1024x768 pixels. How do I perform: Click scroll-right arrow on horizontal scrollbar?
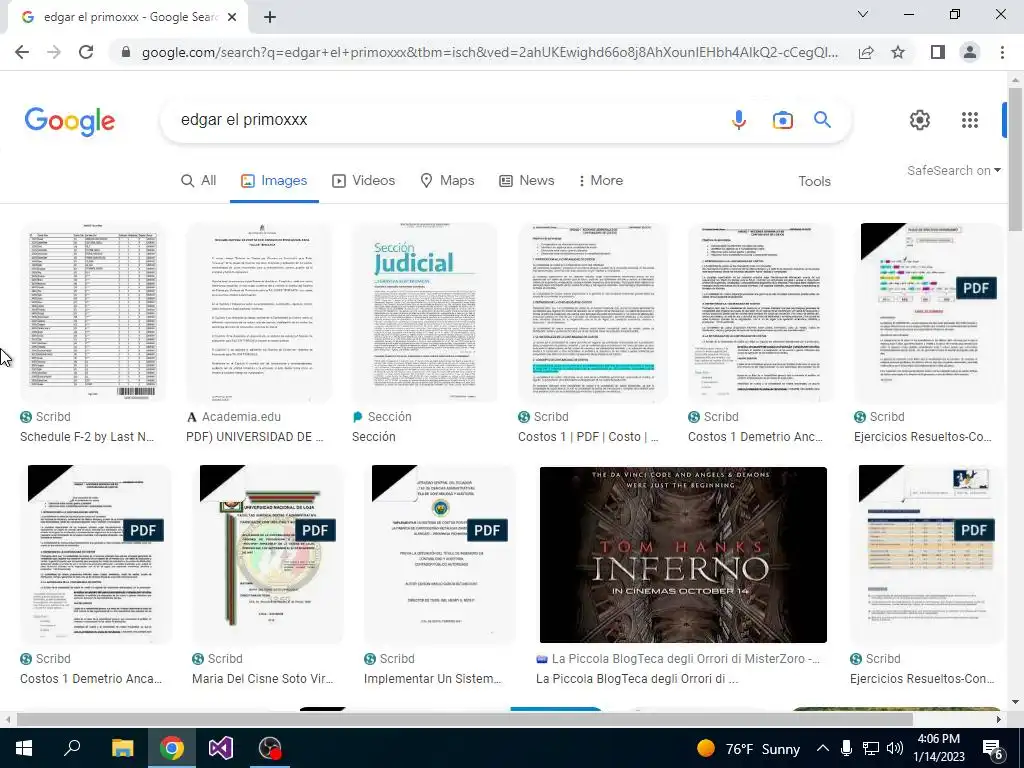coord(999,719)
